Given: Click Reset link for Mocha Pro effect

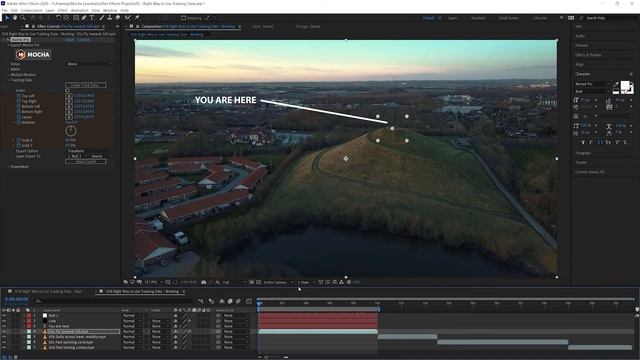Looking at the screenshot, I should (x=70, y=40).
